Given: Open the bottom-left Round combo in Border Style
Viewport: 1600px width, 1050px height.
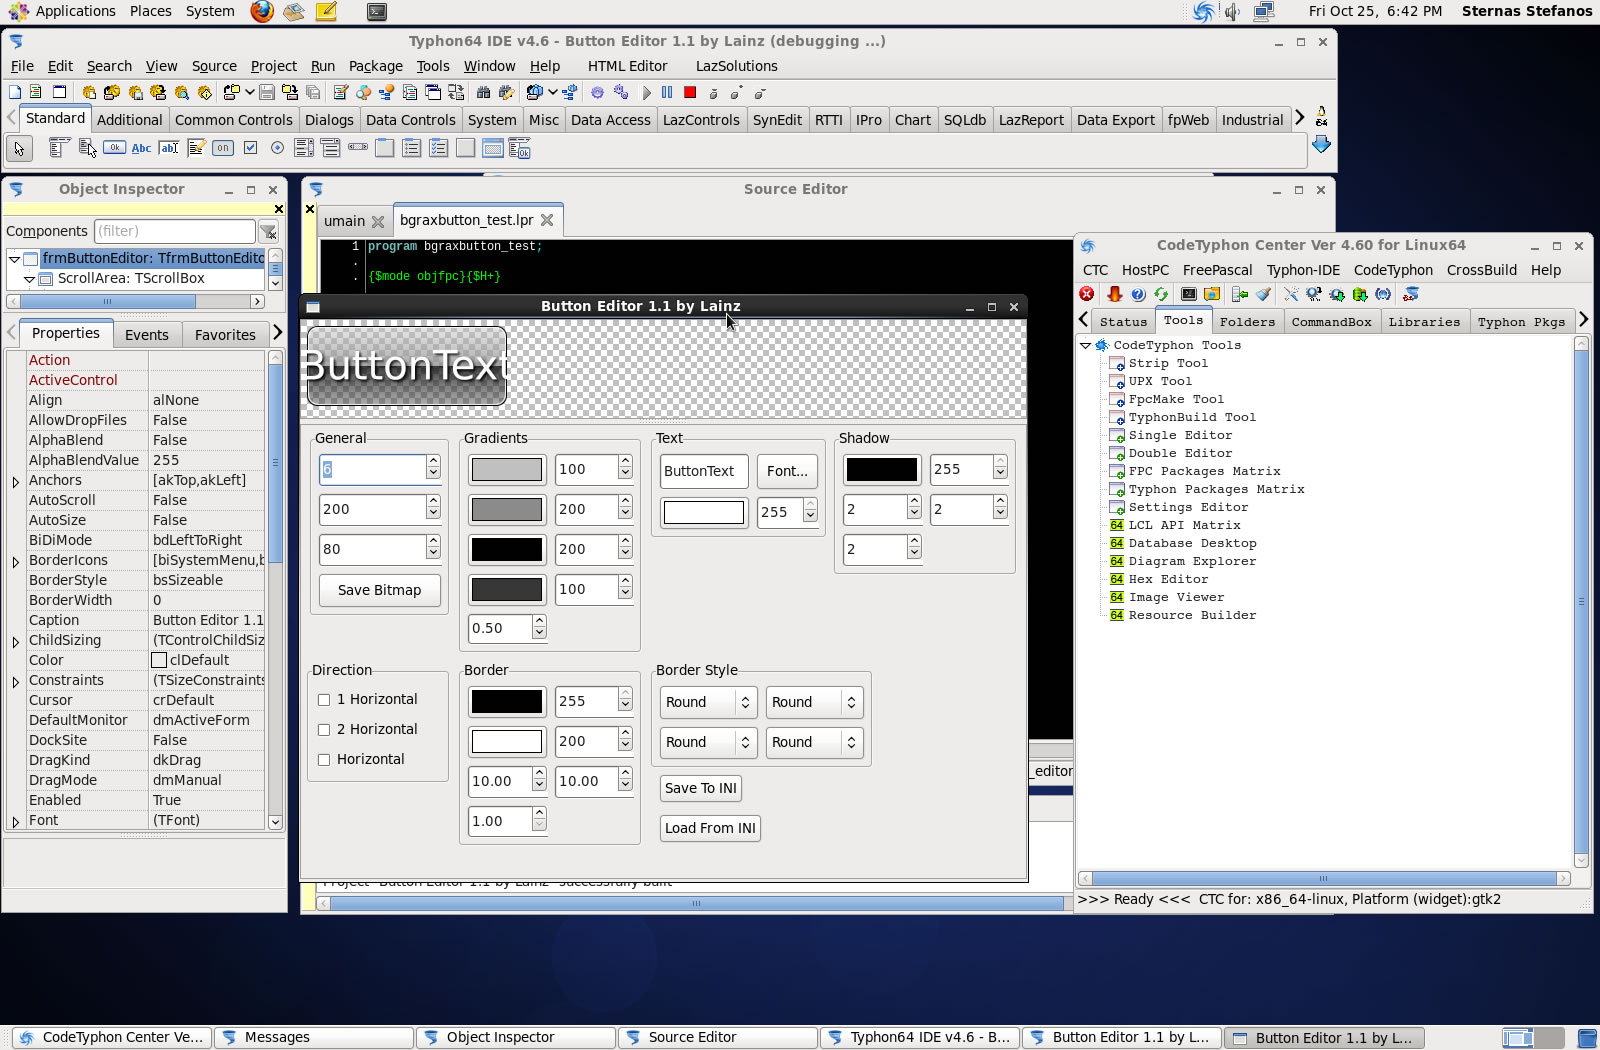Looking at the screenshot, I should [706, 742].
